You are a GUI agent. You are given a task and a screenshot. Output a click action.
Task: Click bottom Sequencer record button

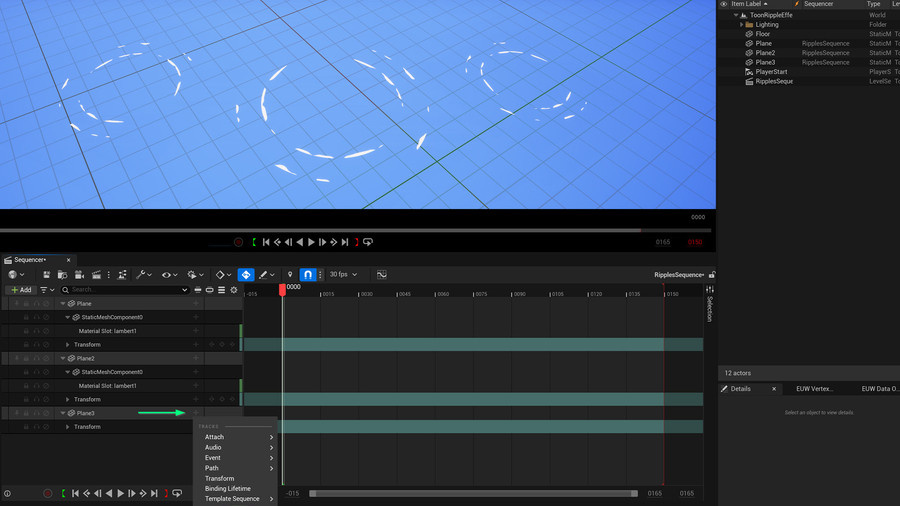click(x=48, y=493)
